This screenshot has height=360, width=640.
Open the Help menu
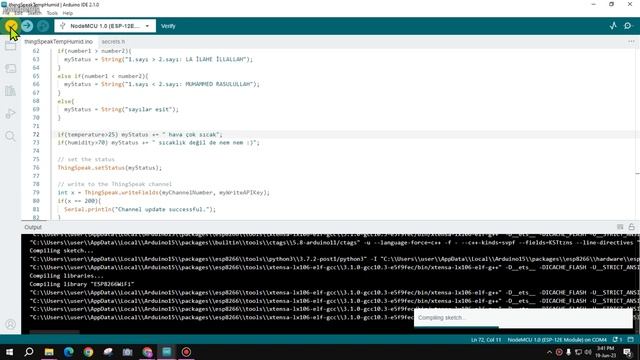pyautogui.click(x=68, y=13)
